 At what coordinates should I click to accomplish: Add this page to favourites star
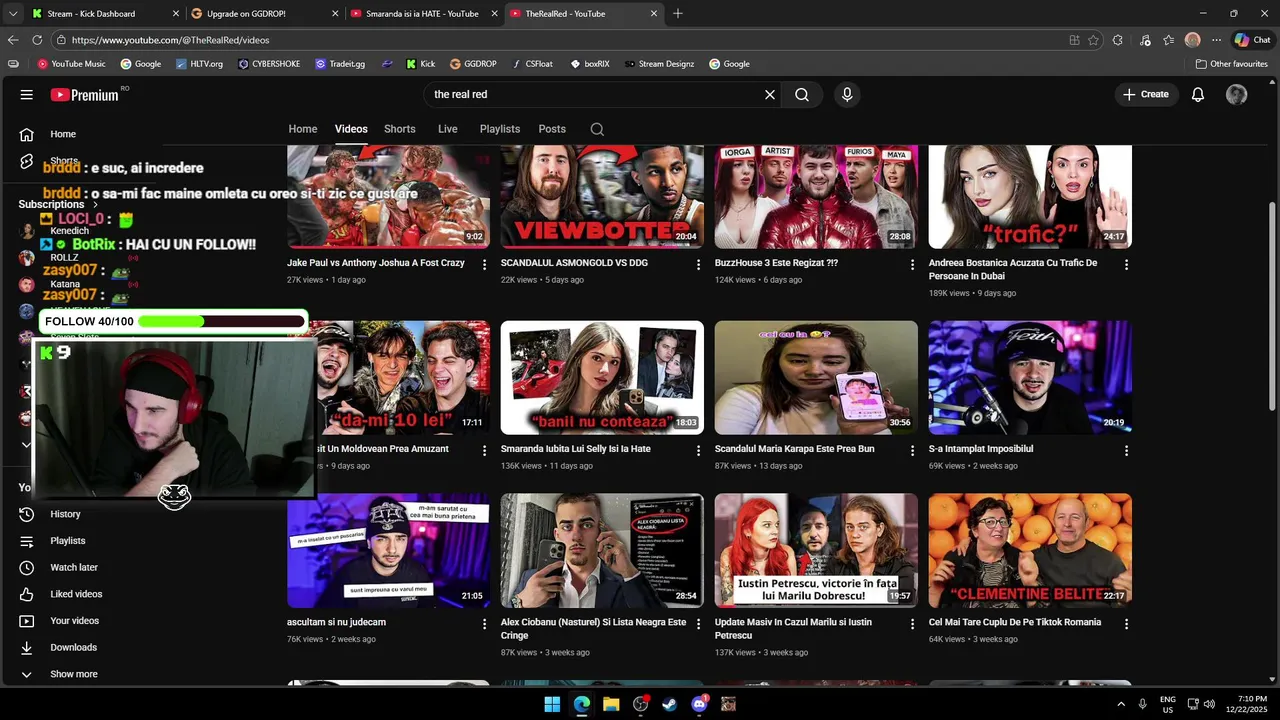point(1093,40)
